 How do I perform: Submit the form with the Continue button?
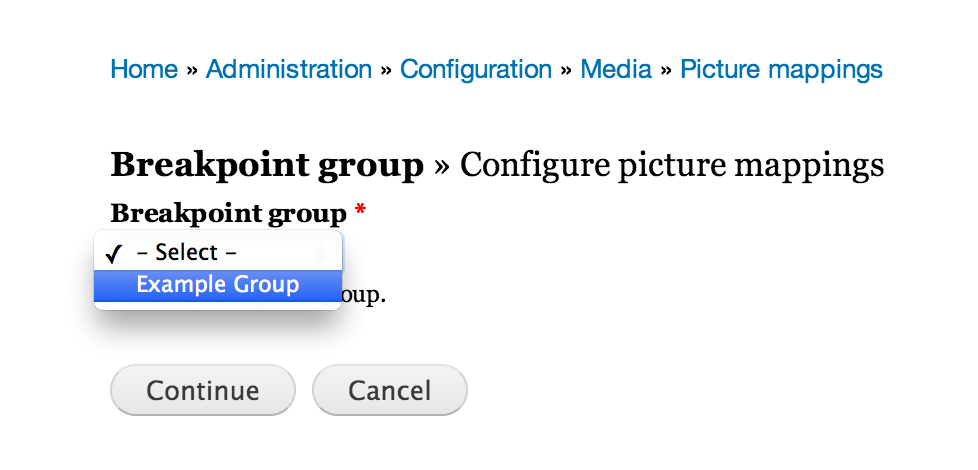click(203, 390)
